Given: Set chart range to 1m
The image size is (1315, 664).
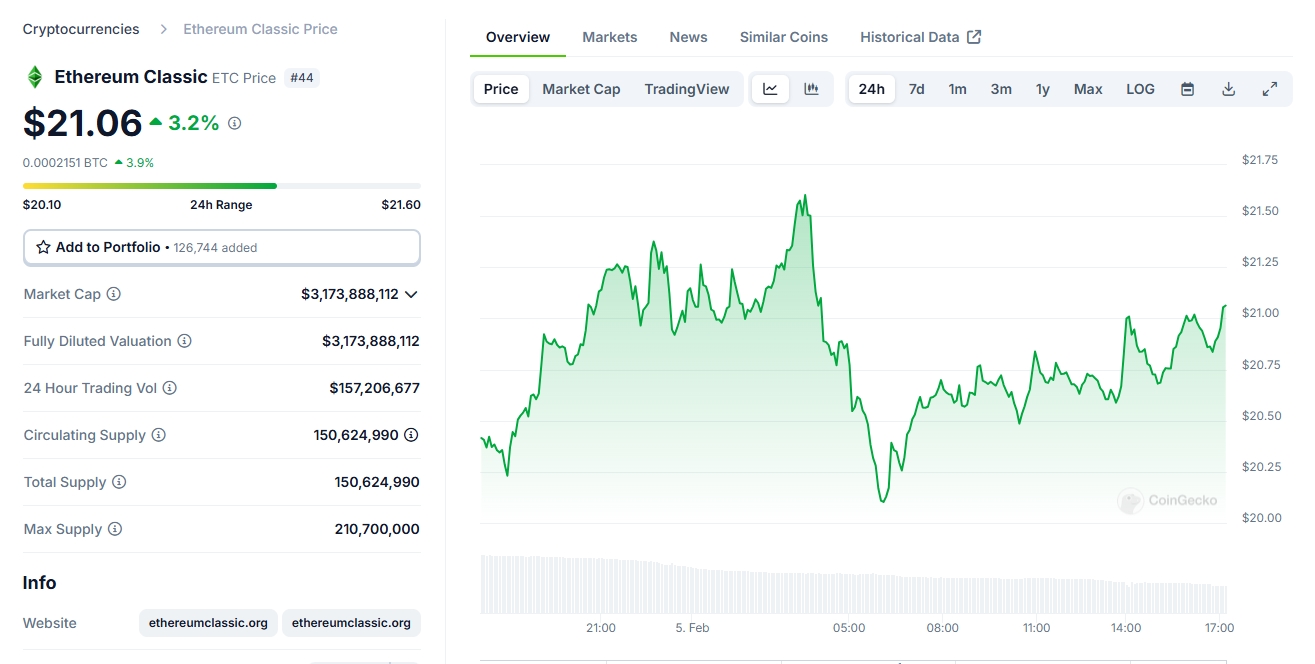Looking at the screenshot, I should [x=957, y=89].
